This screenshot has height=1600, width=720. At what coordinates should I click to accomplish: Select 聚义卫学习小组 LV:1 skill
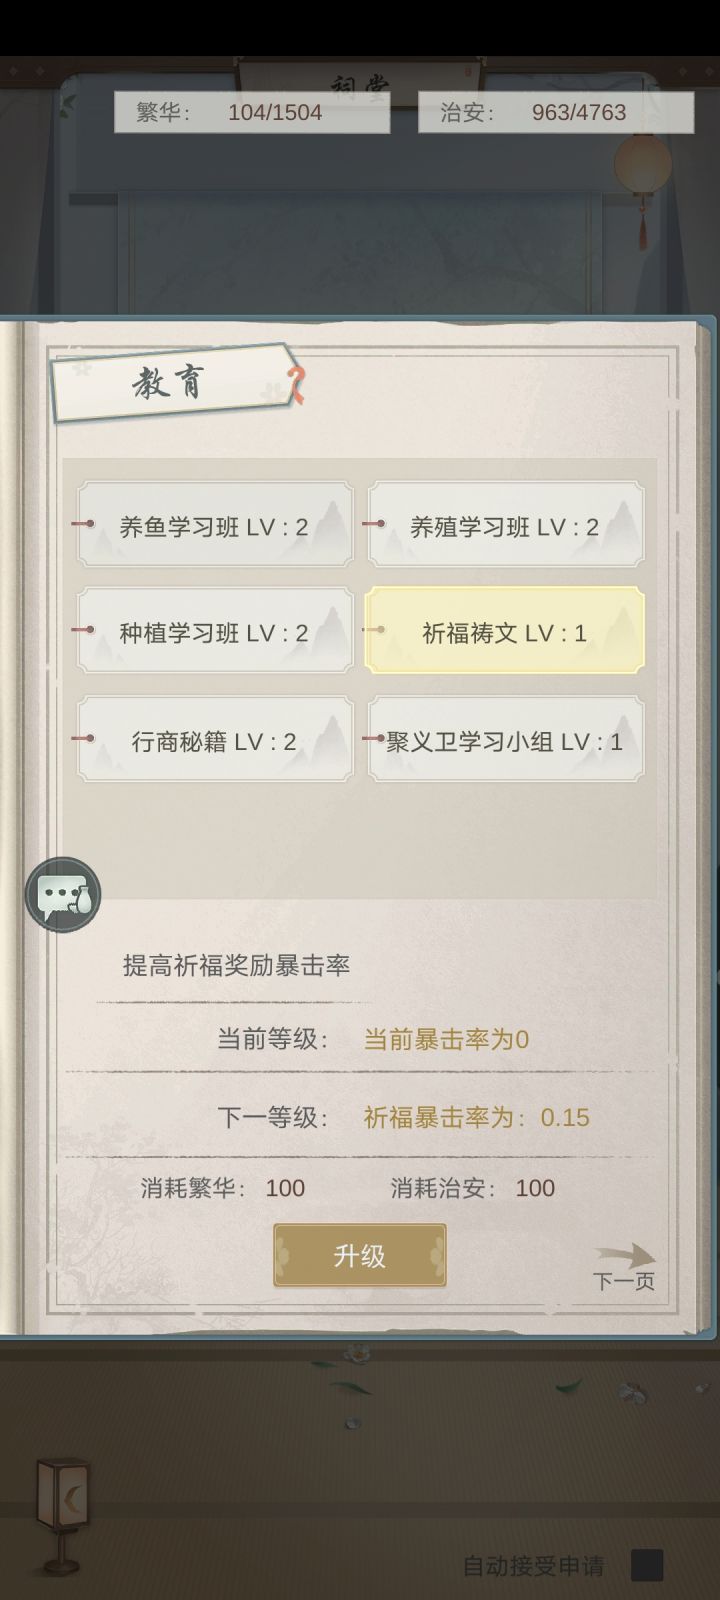pyautogui.click(x=505, y=740)
